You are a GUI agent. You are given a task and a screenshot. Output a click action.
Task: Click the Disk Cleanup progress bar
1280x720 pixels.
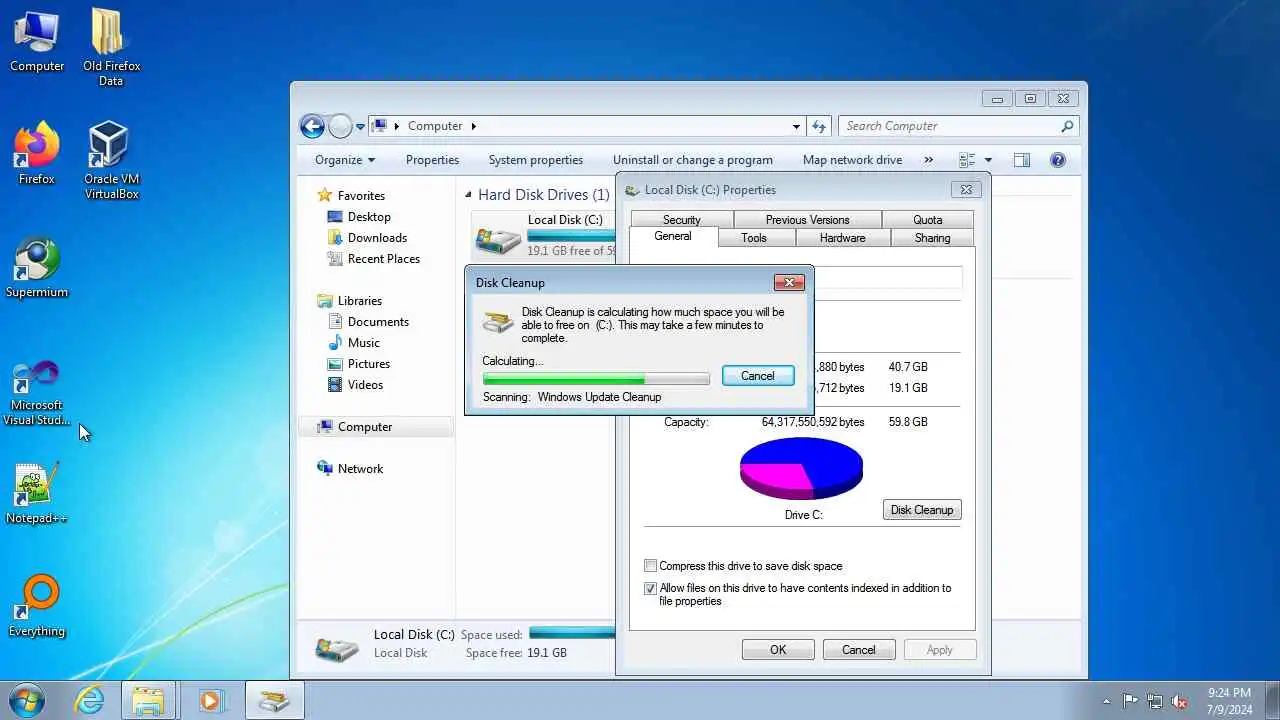click(596, 379)
